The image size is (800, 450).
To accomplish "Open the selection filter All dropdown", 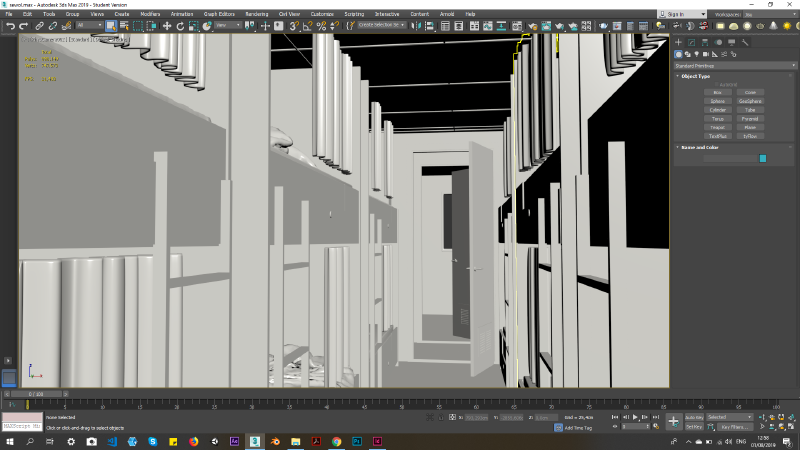I will 88,25.
